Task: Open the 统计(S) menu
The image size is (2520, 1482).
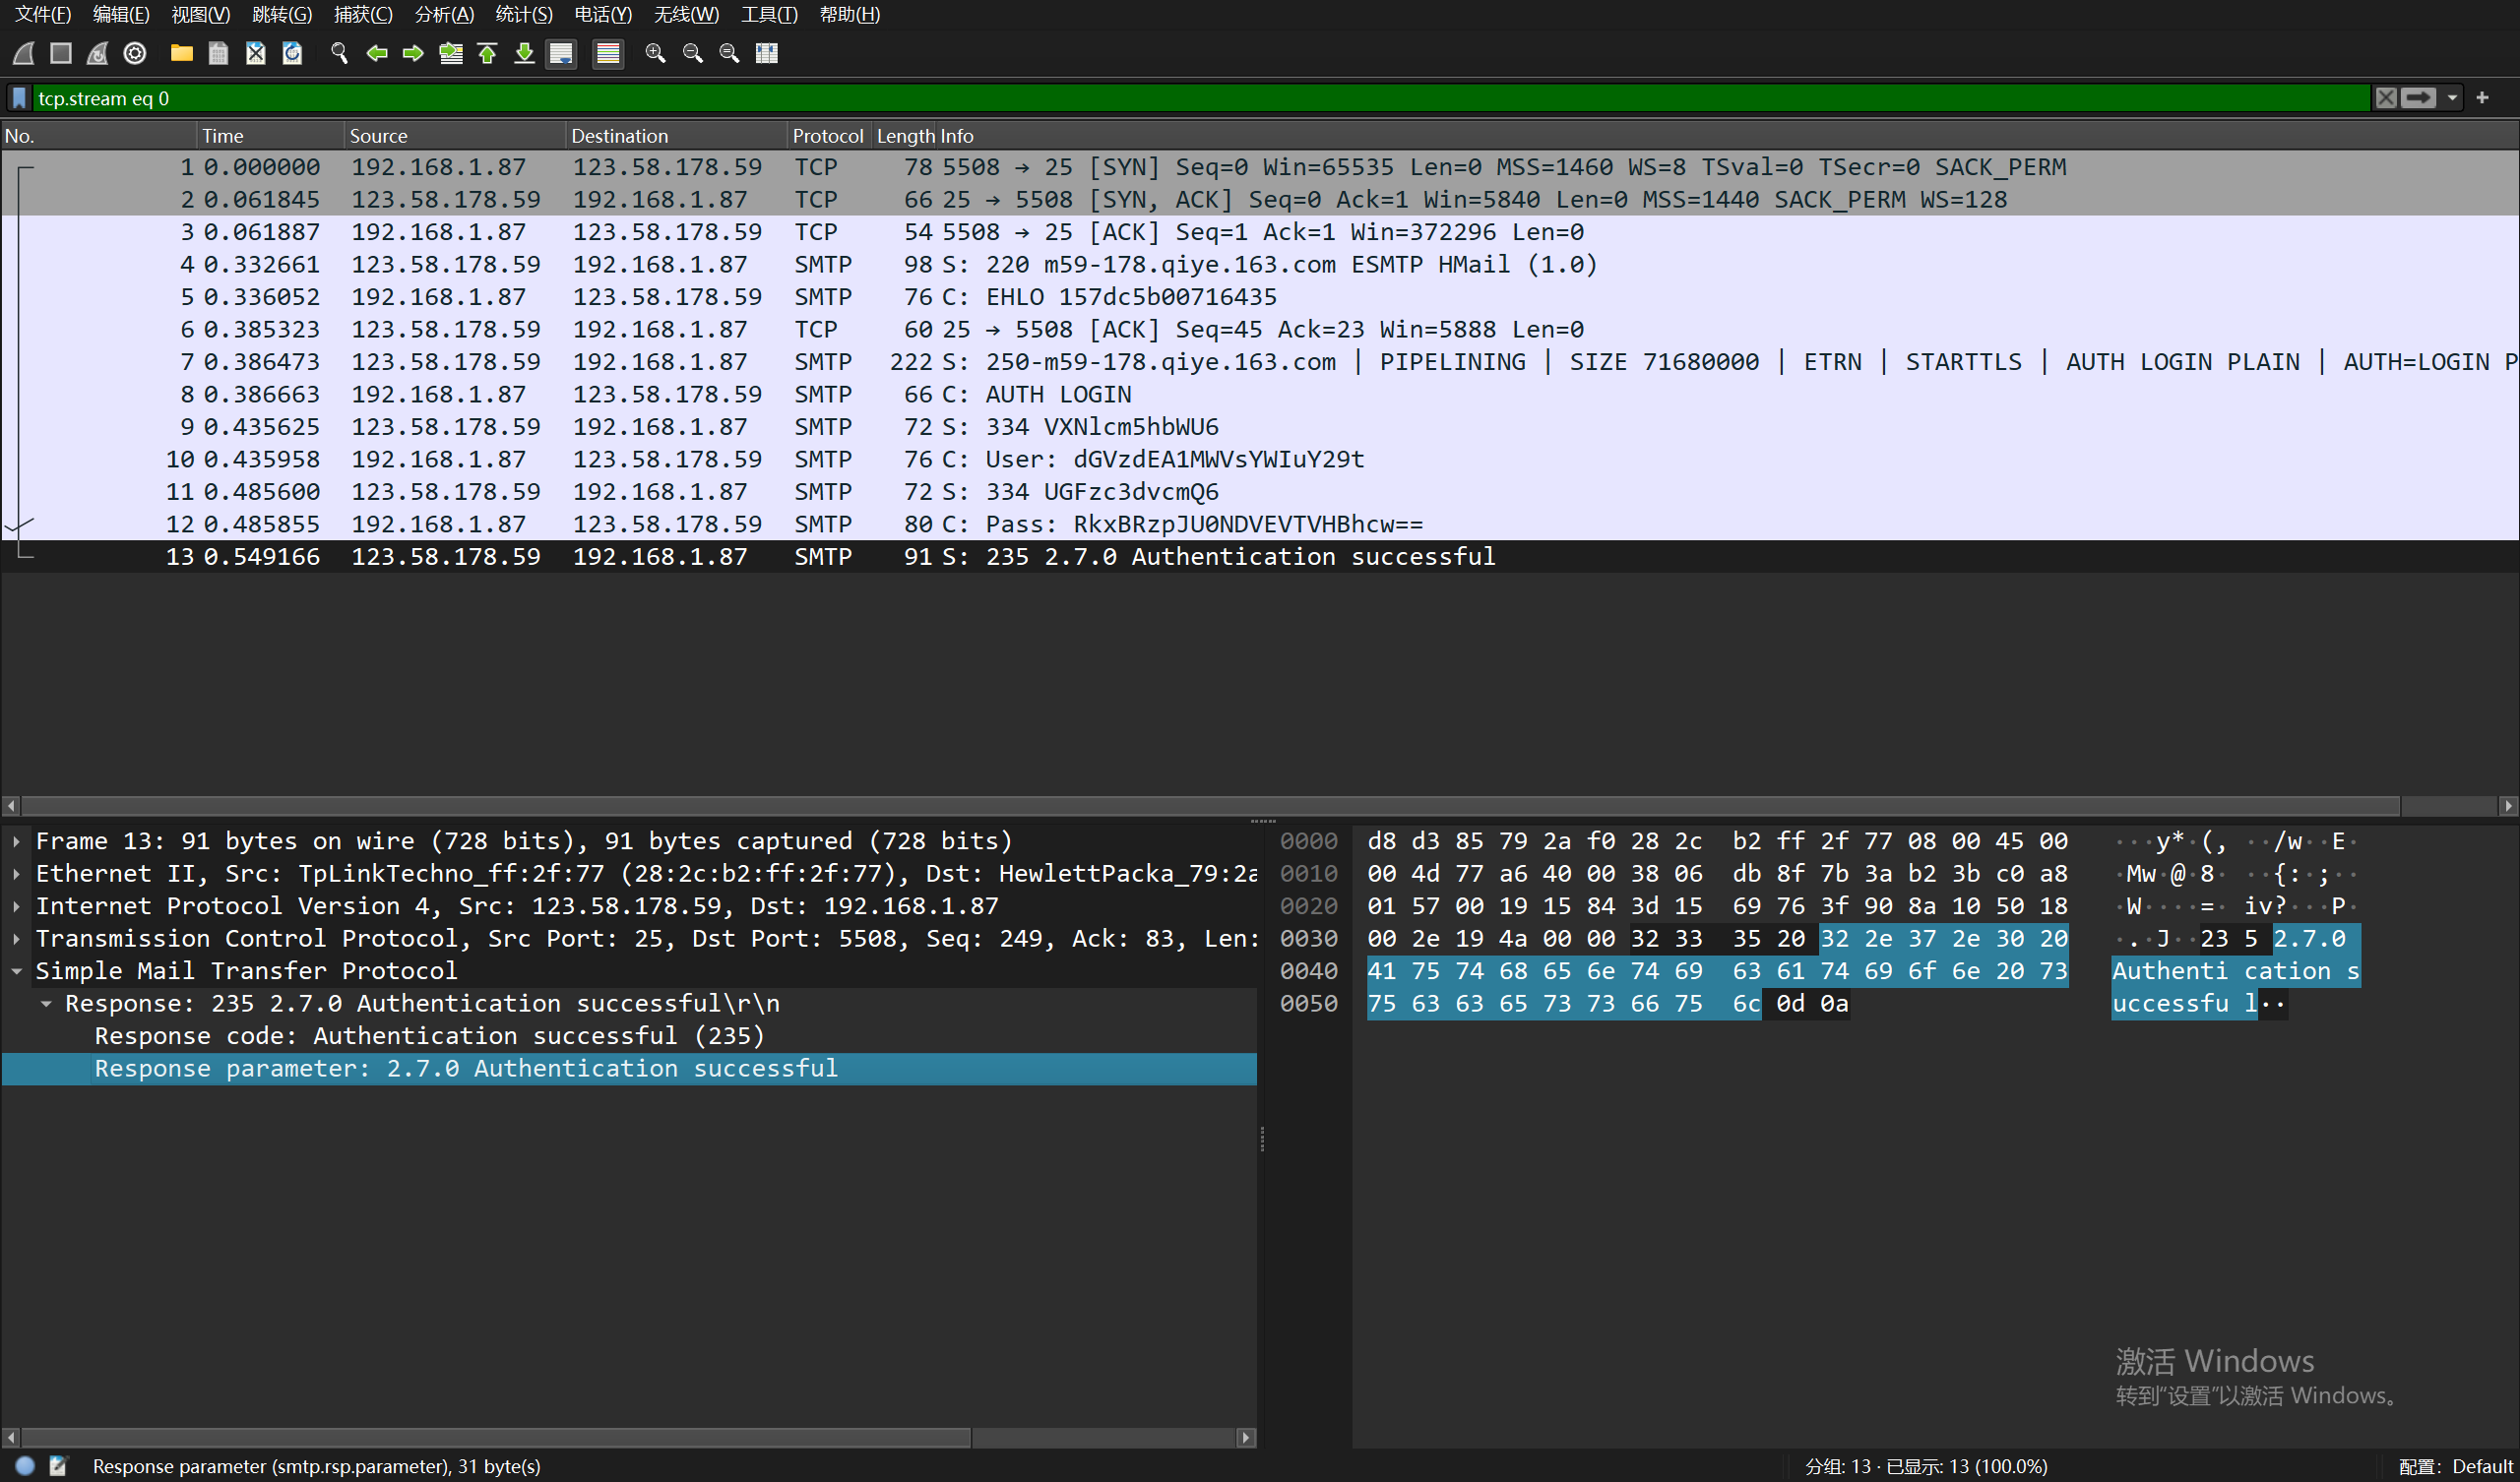Action: [x=523, y=14]
